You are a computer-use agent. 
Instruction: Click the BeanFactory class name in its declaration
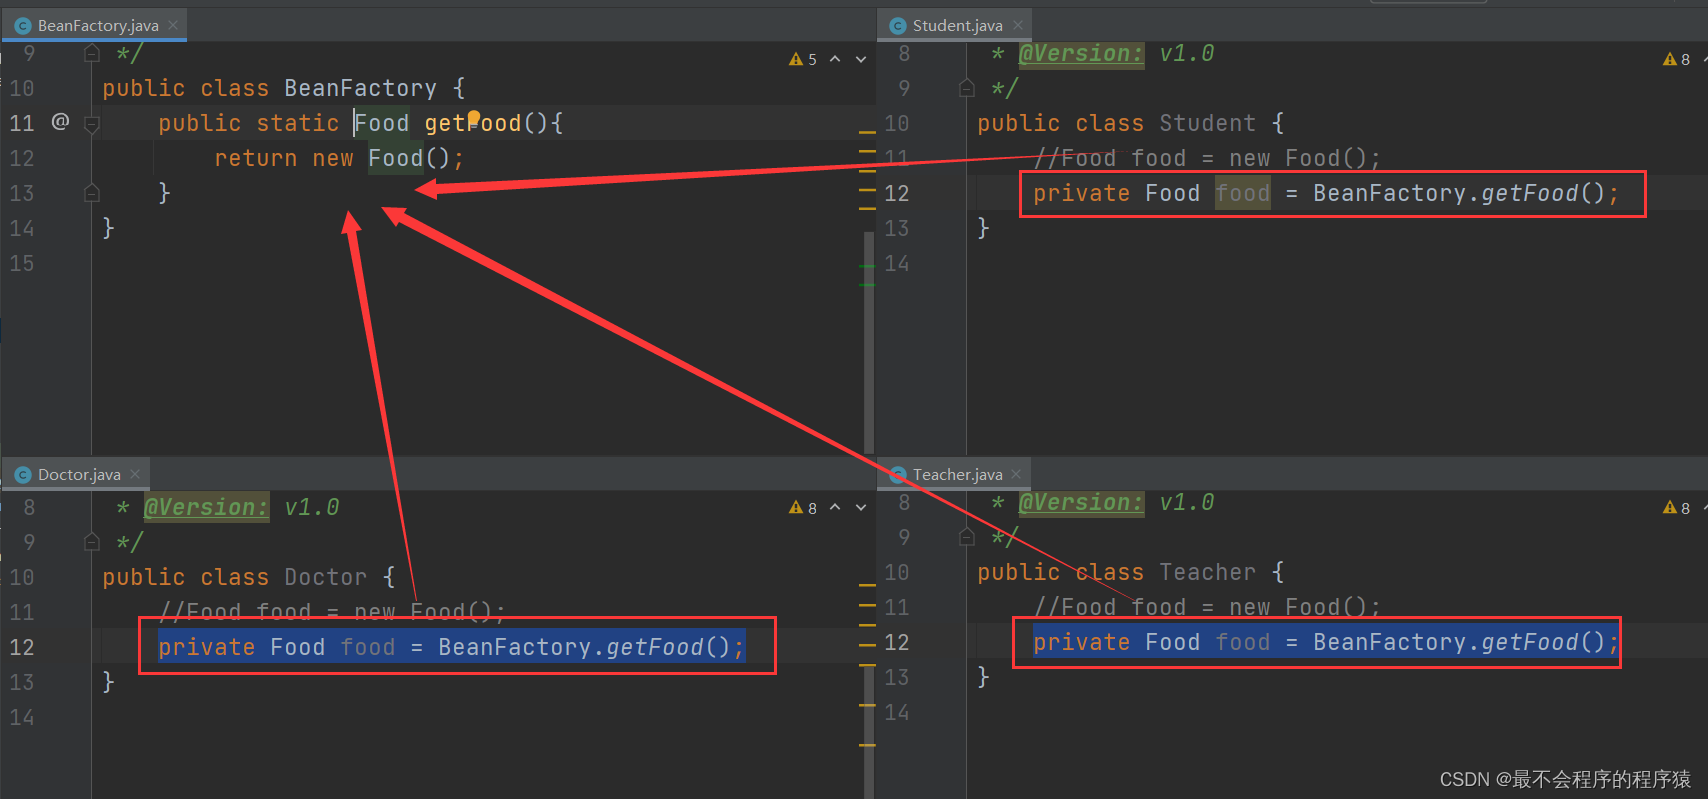(360, 88)
